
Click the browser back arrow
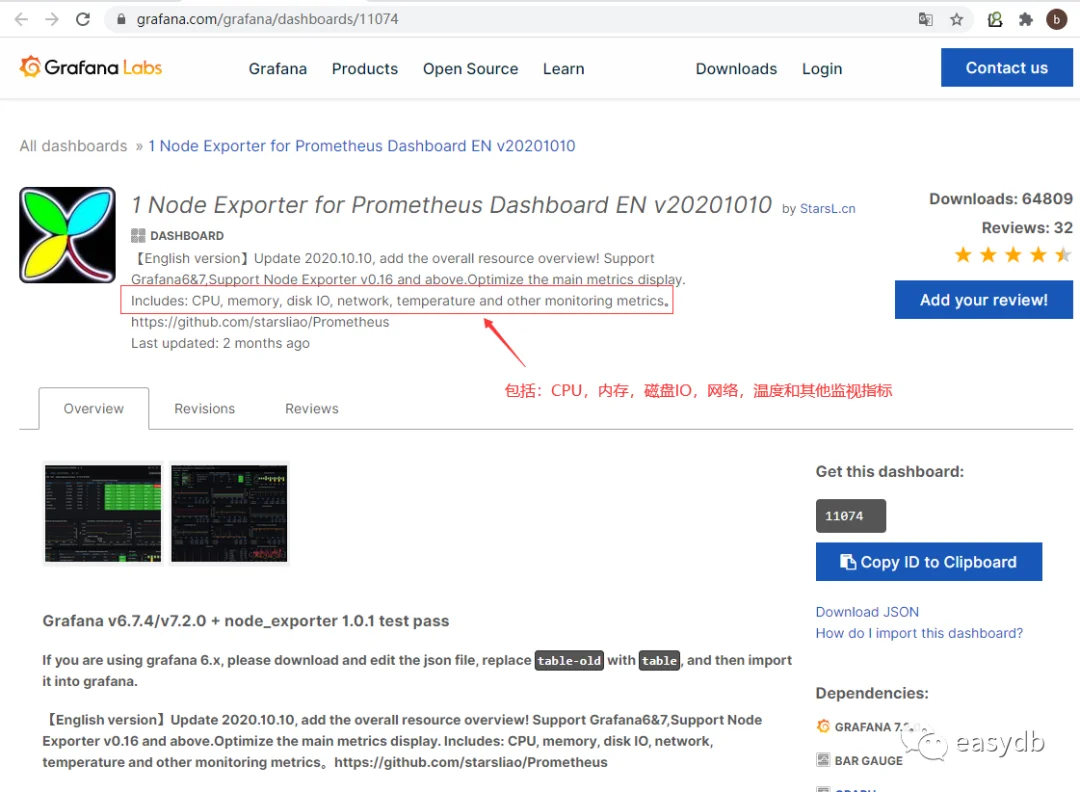(x=21, y=19)
